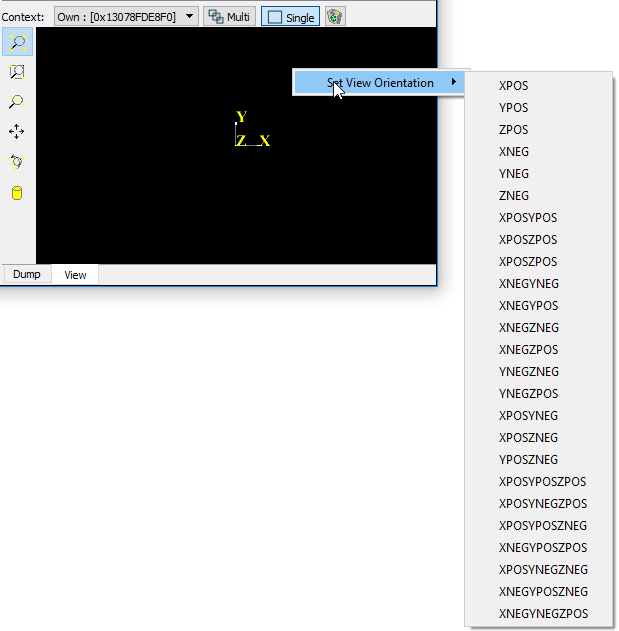Image resolution: width=619 pixels, height=631 pixels.
Task: Toggle Single view mode
Action: [291, 17]
